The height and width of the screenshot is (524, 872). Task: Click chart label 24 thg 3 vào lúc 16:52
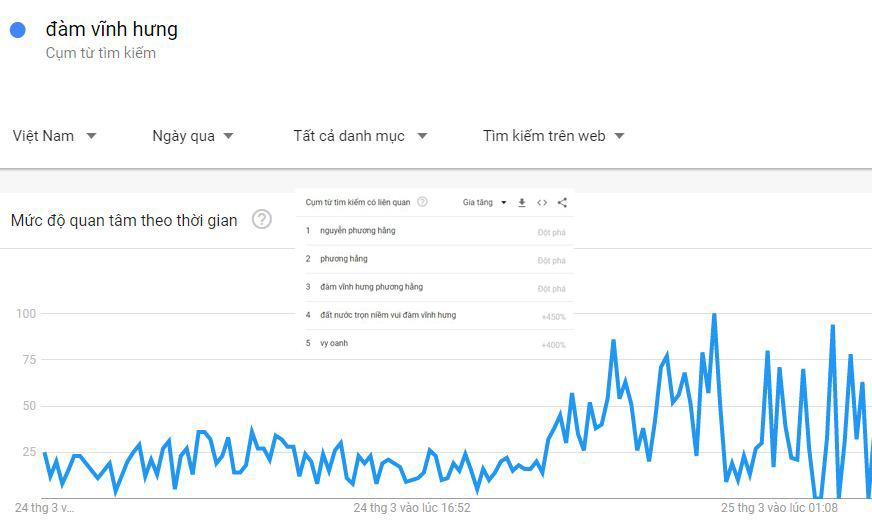click(412, 508)
